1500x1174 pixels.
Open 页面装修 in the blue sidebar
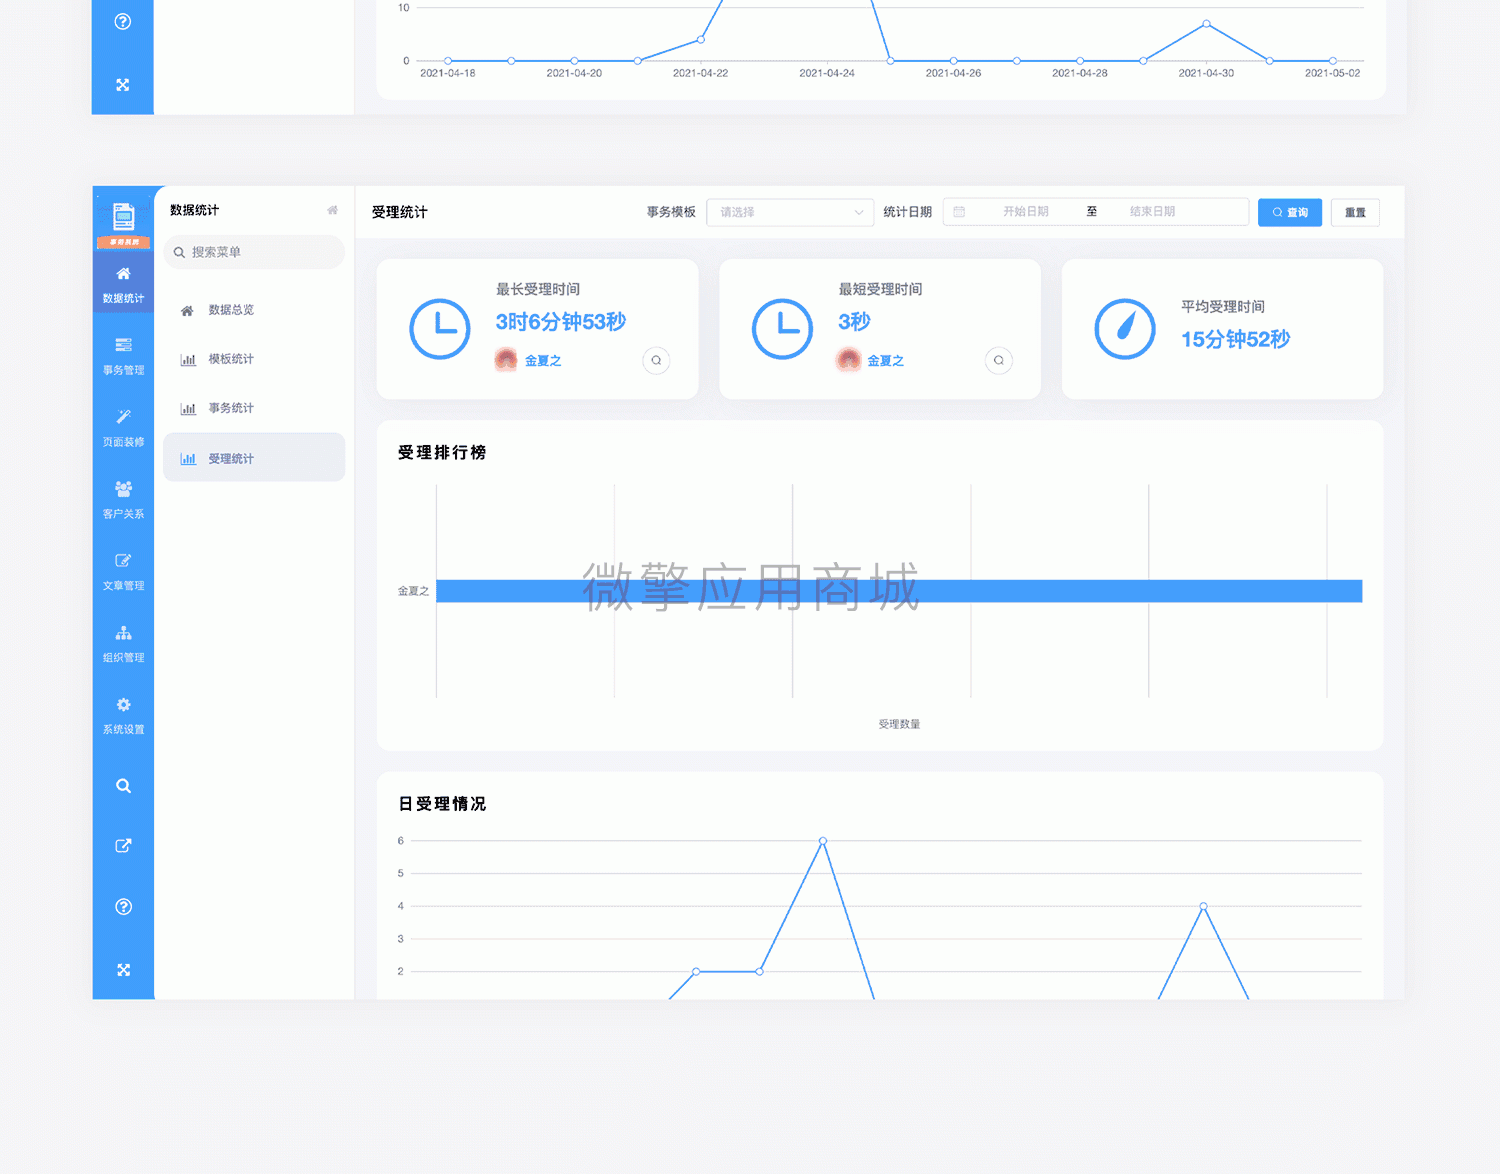click(x=123, y=428)
